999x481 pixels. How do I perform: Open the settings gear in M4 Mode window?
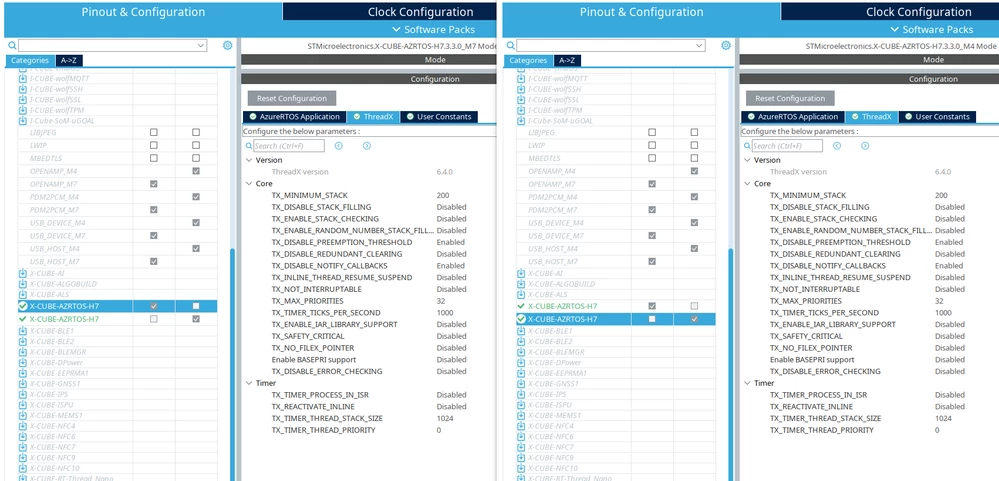pos(726,45)
